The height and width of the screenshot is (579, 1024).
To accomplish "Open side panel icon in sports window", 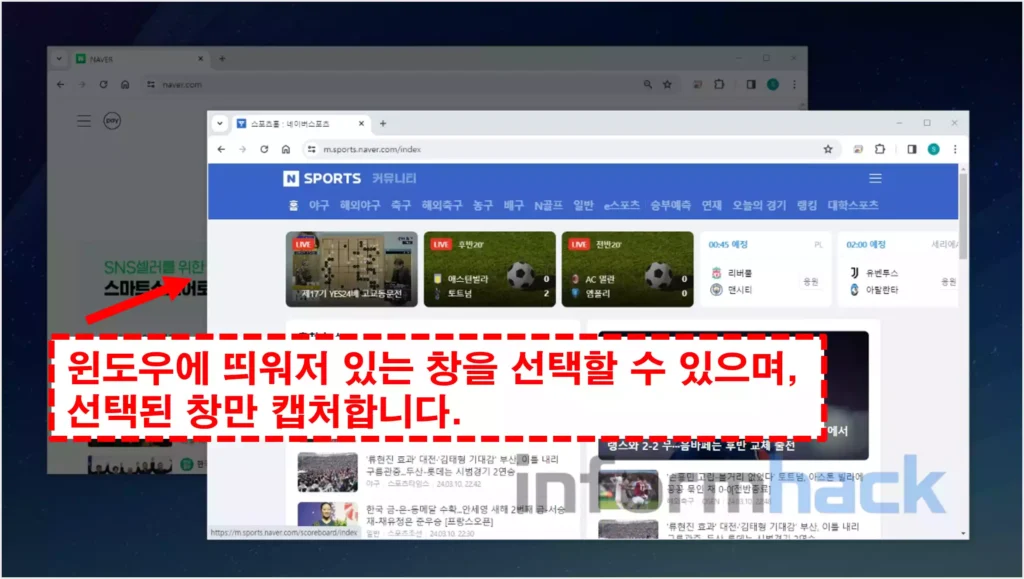I will click(912, 149).
